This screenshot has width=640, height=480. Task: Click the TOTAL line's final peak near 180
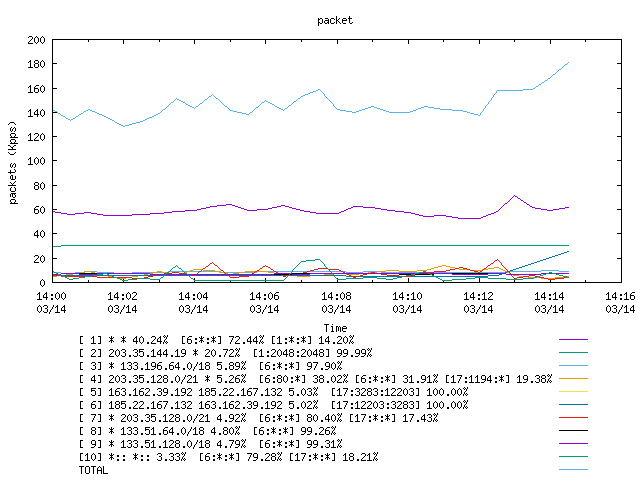point(568,63)
